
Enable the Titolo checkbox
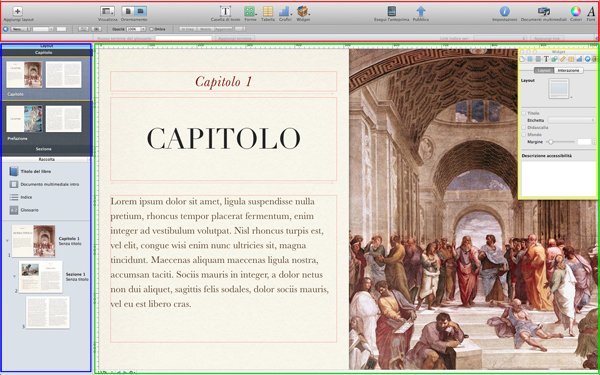click(x=524, y=113)
